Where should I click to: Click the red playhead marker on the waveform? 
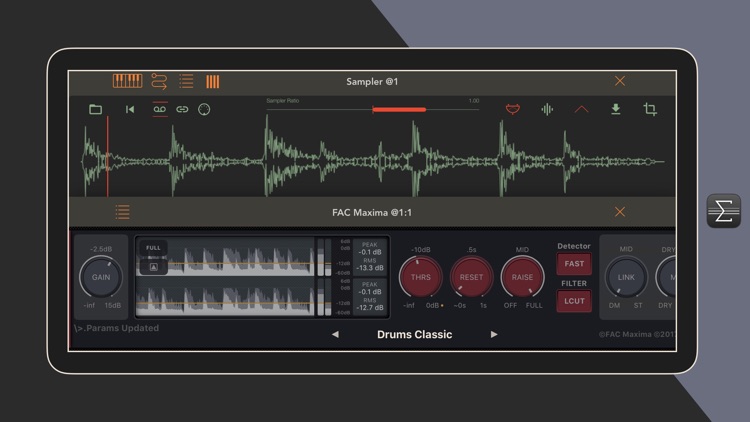click(x=108, y=156)
